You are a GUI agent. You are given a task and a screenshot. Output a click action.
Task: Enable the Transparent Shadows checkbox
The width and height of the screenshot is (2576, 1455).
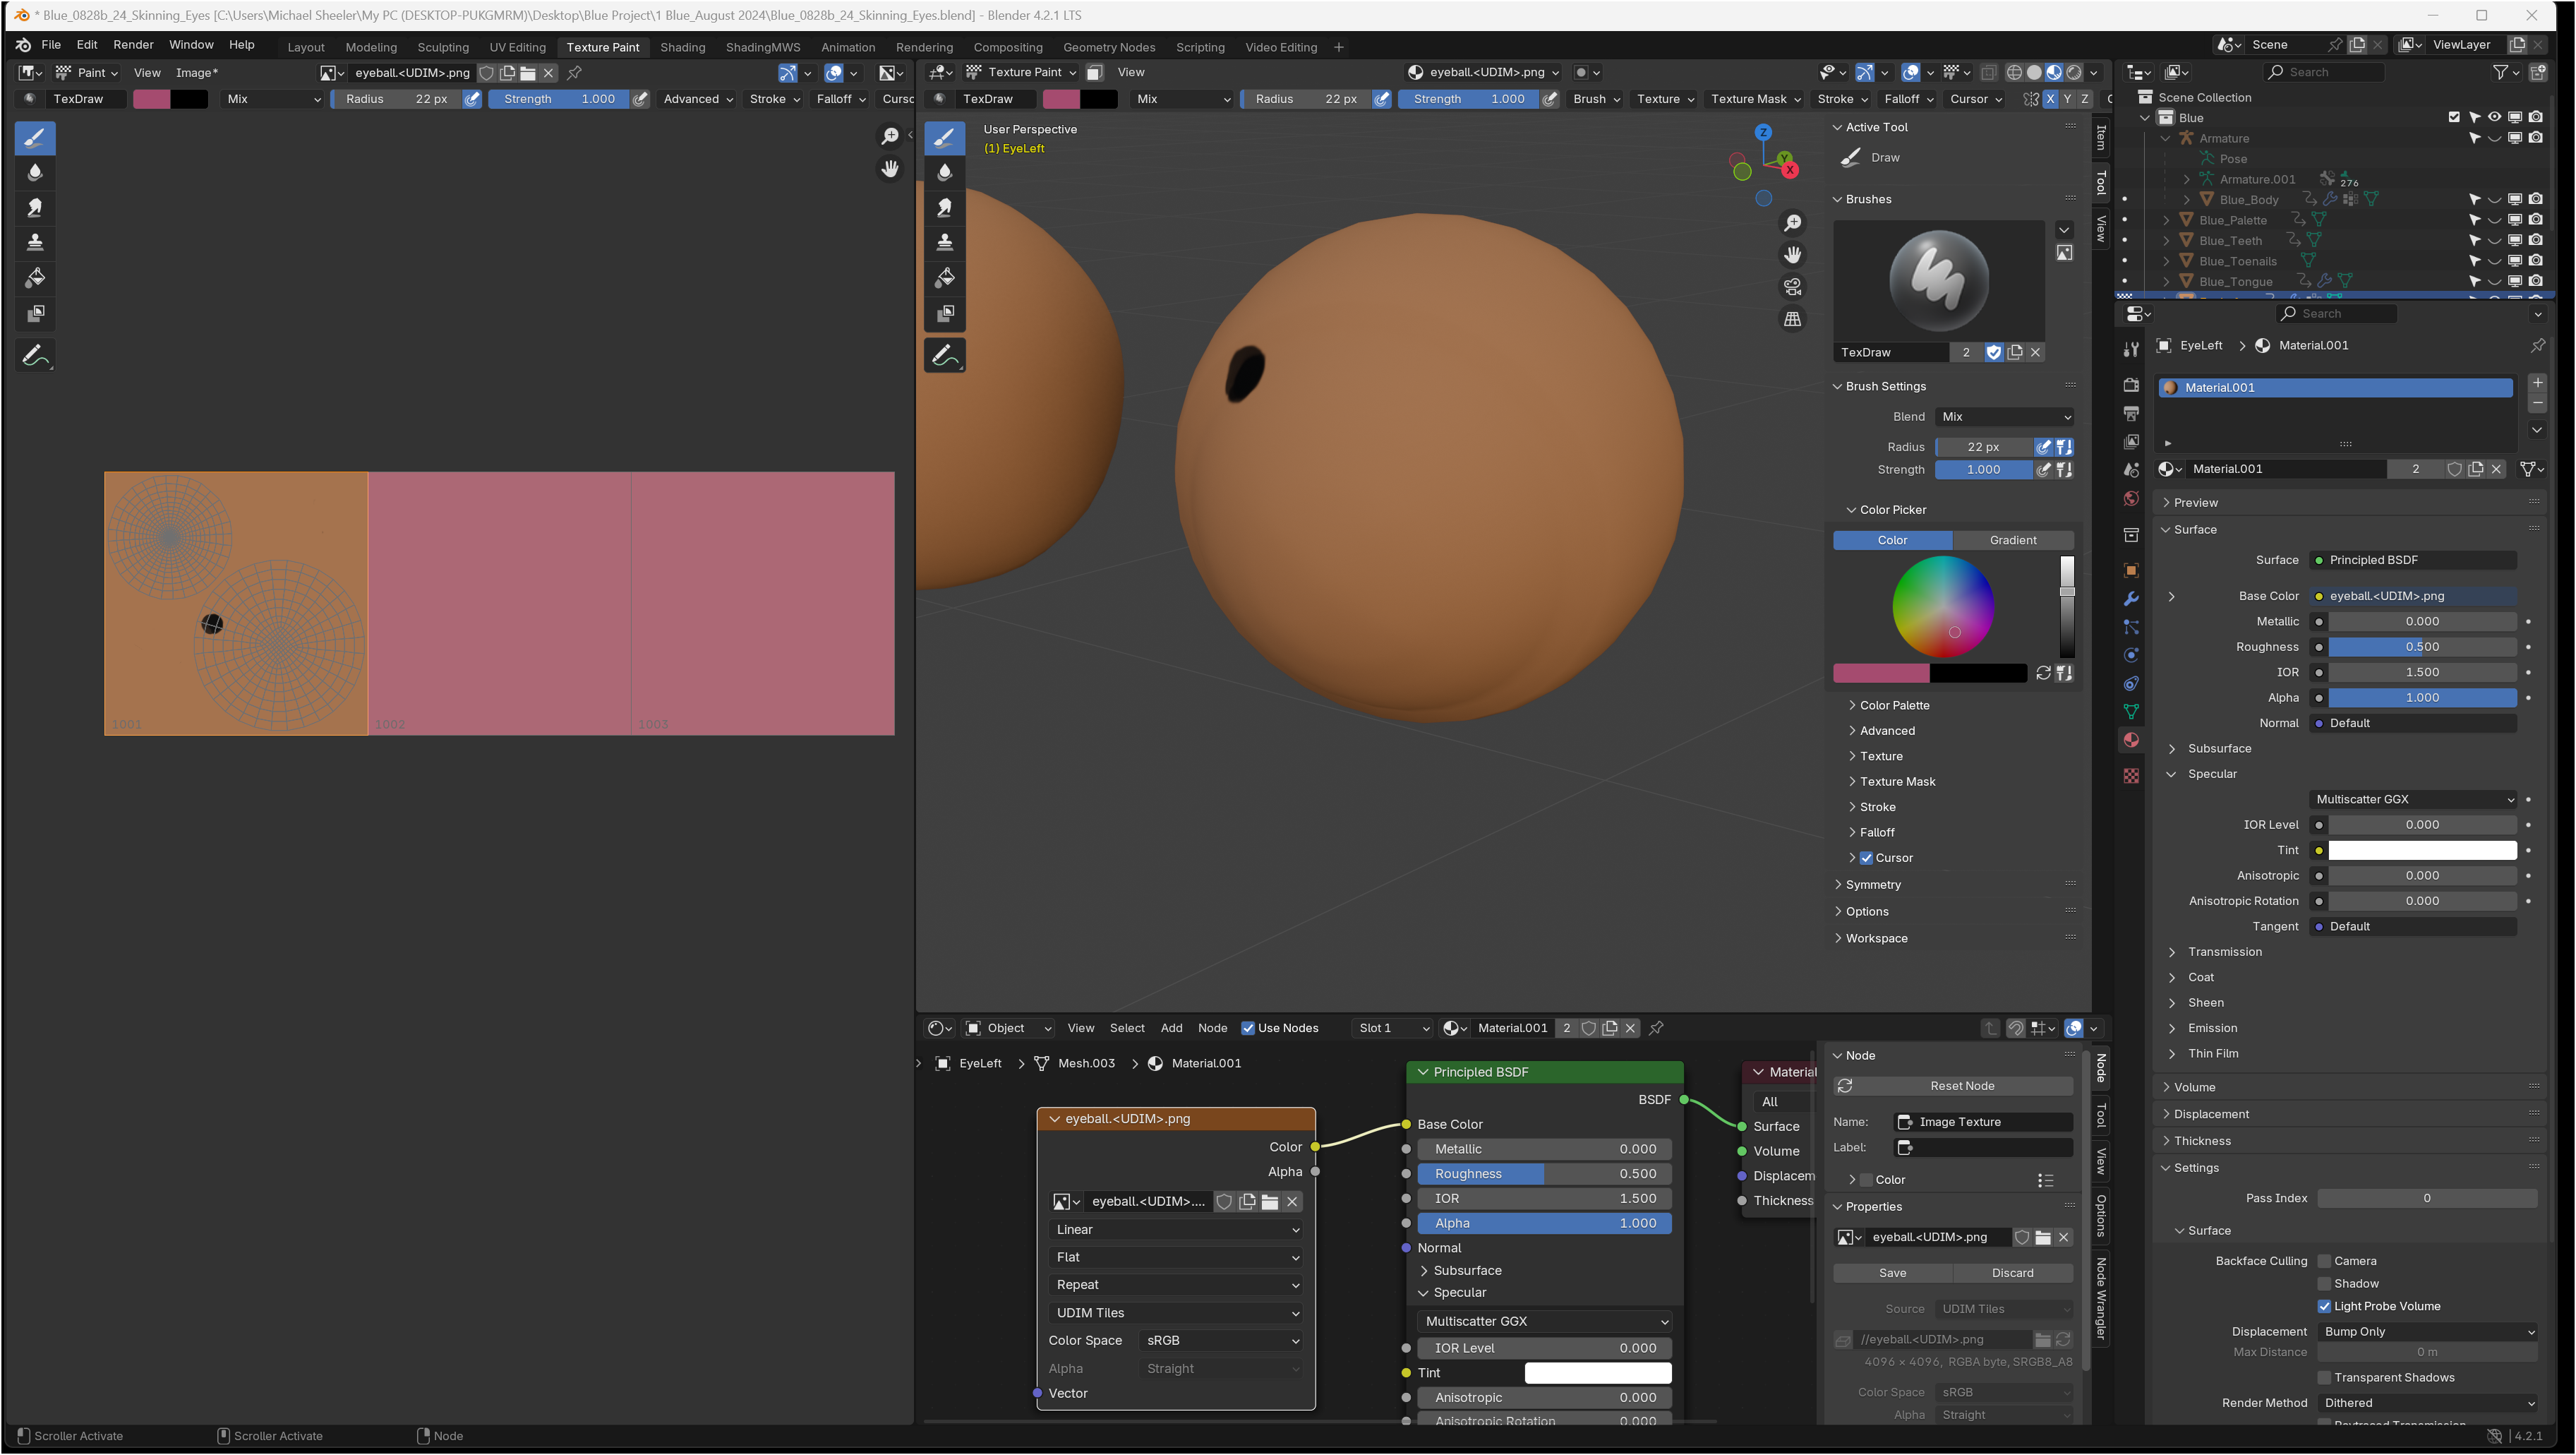tap(2324, 1378)
